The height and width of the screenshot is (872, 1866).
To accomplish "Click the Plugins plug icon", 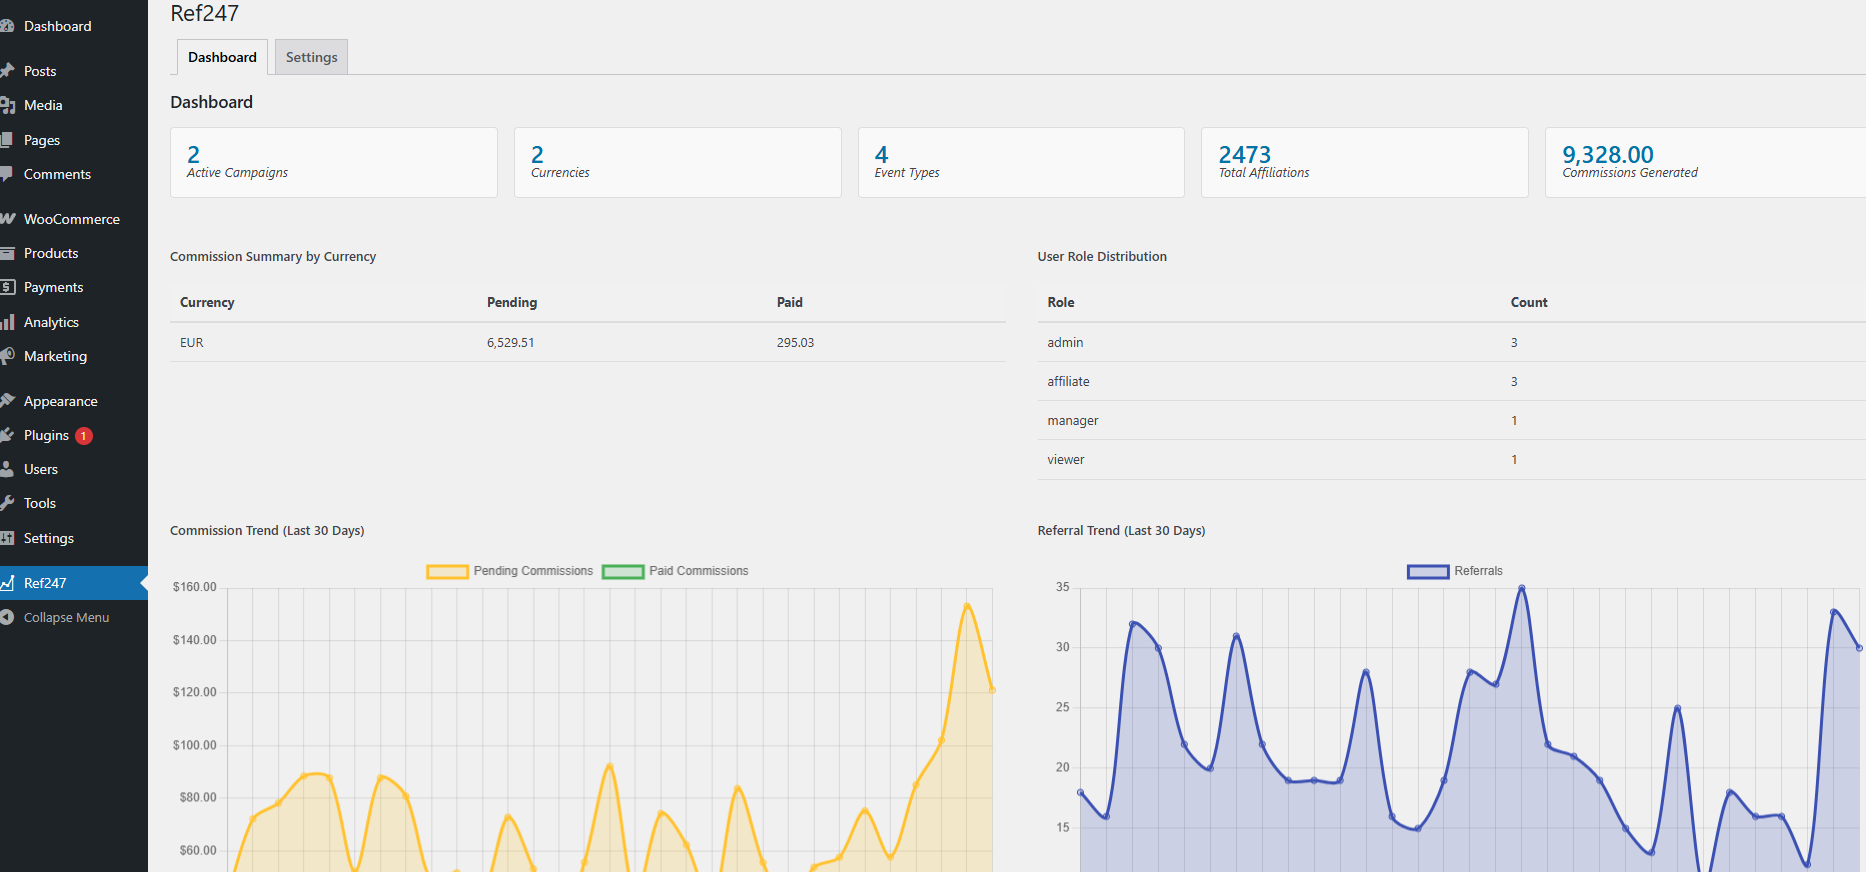I will (x=6, y=435).
